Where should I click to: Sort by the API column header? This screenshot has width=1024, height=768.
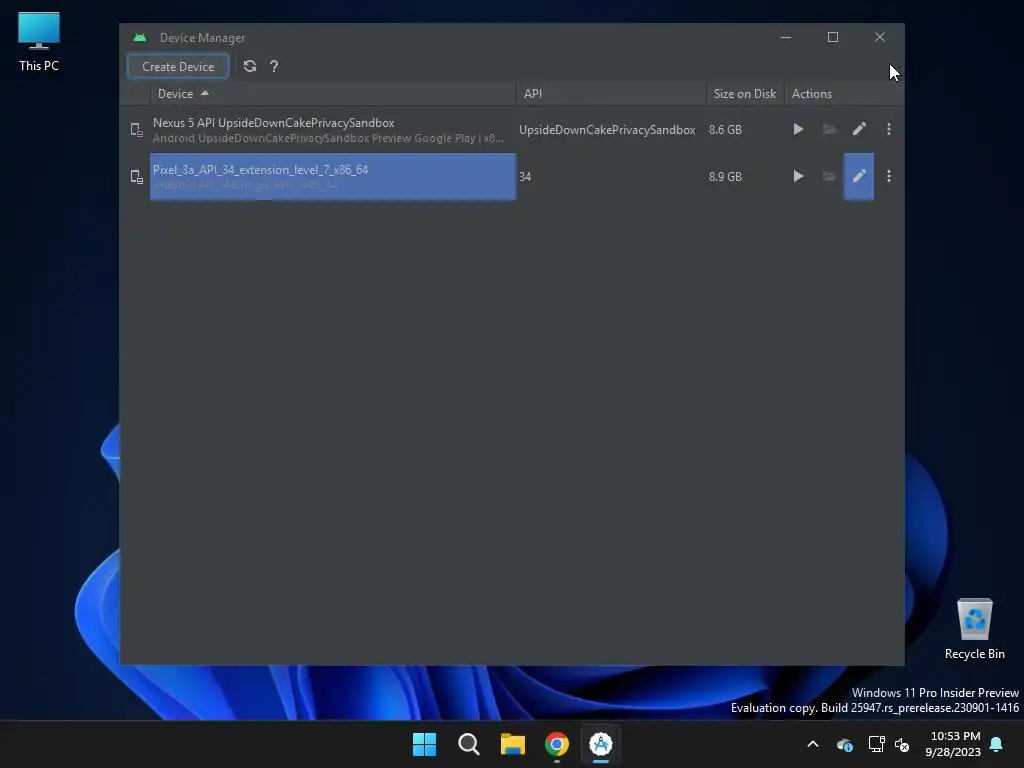[x=611, y=93]
